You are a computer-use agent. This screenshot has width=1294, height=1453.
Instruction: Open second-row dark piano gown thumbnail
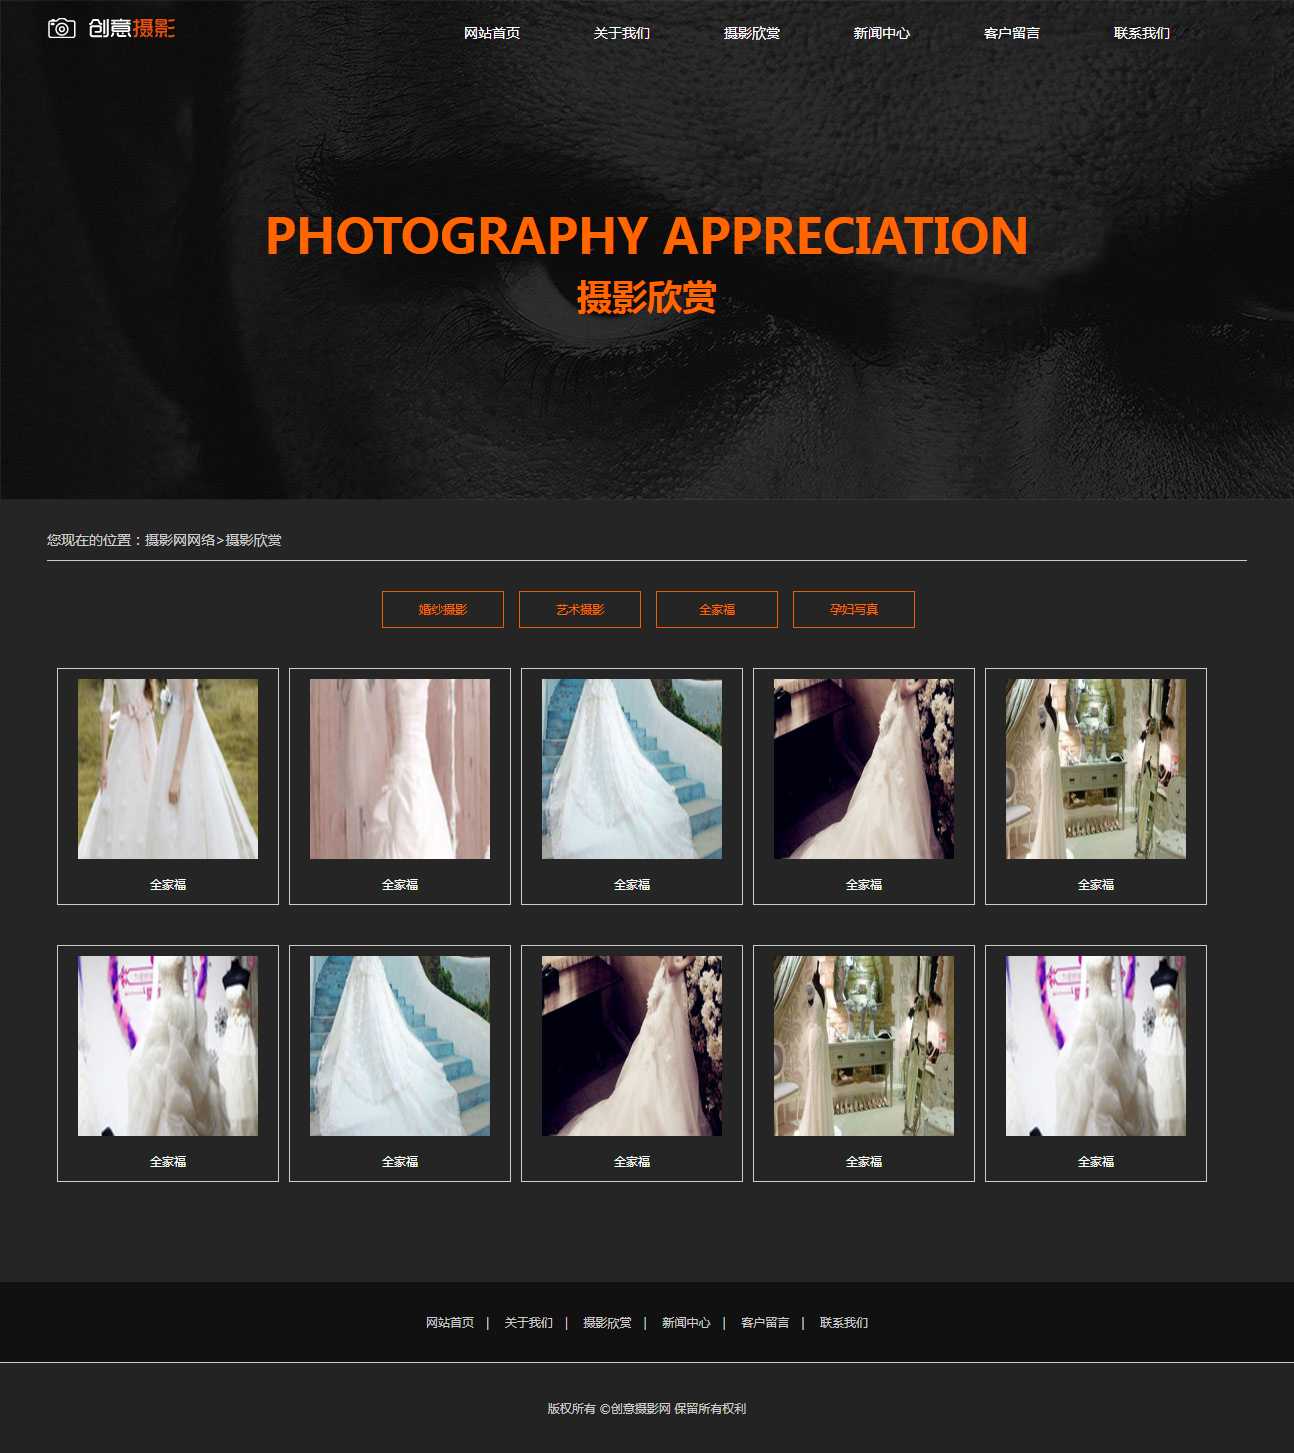[632, 1045]
